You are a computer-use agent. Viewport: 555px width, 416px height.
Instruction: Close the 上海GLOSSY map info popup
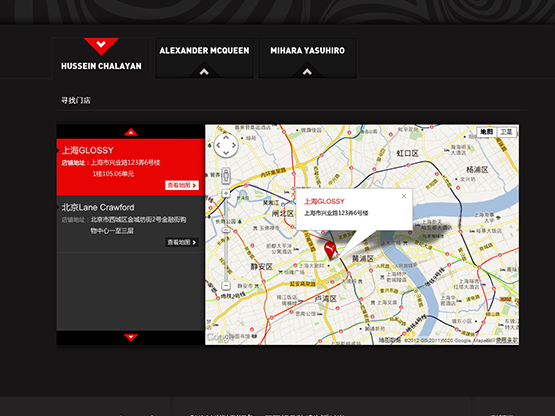click(404, 196)
